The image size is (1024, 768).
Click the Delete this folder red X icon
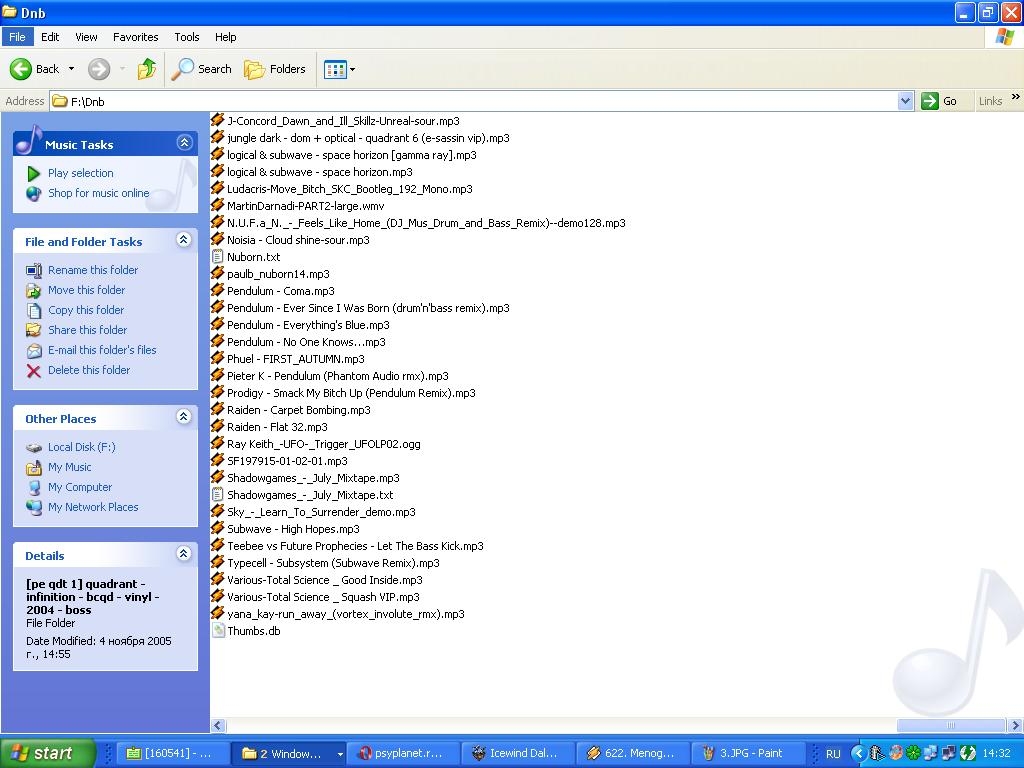(x=34, y=370)
